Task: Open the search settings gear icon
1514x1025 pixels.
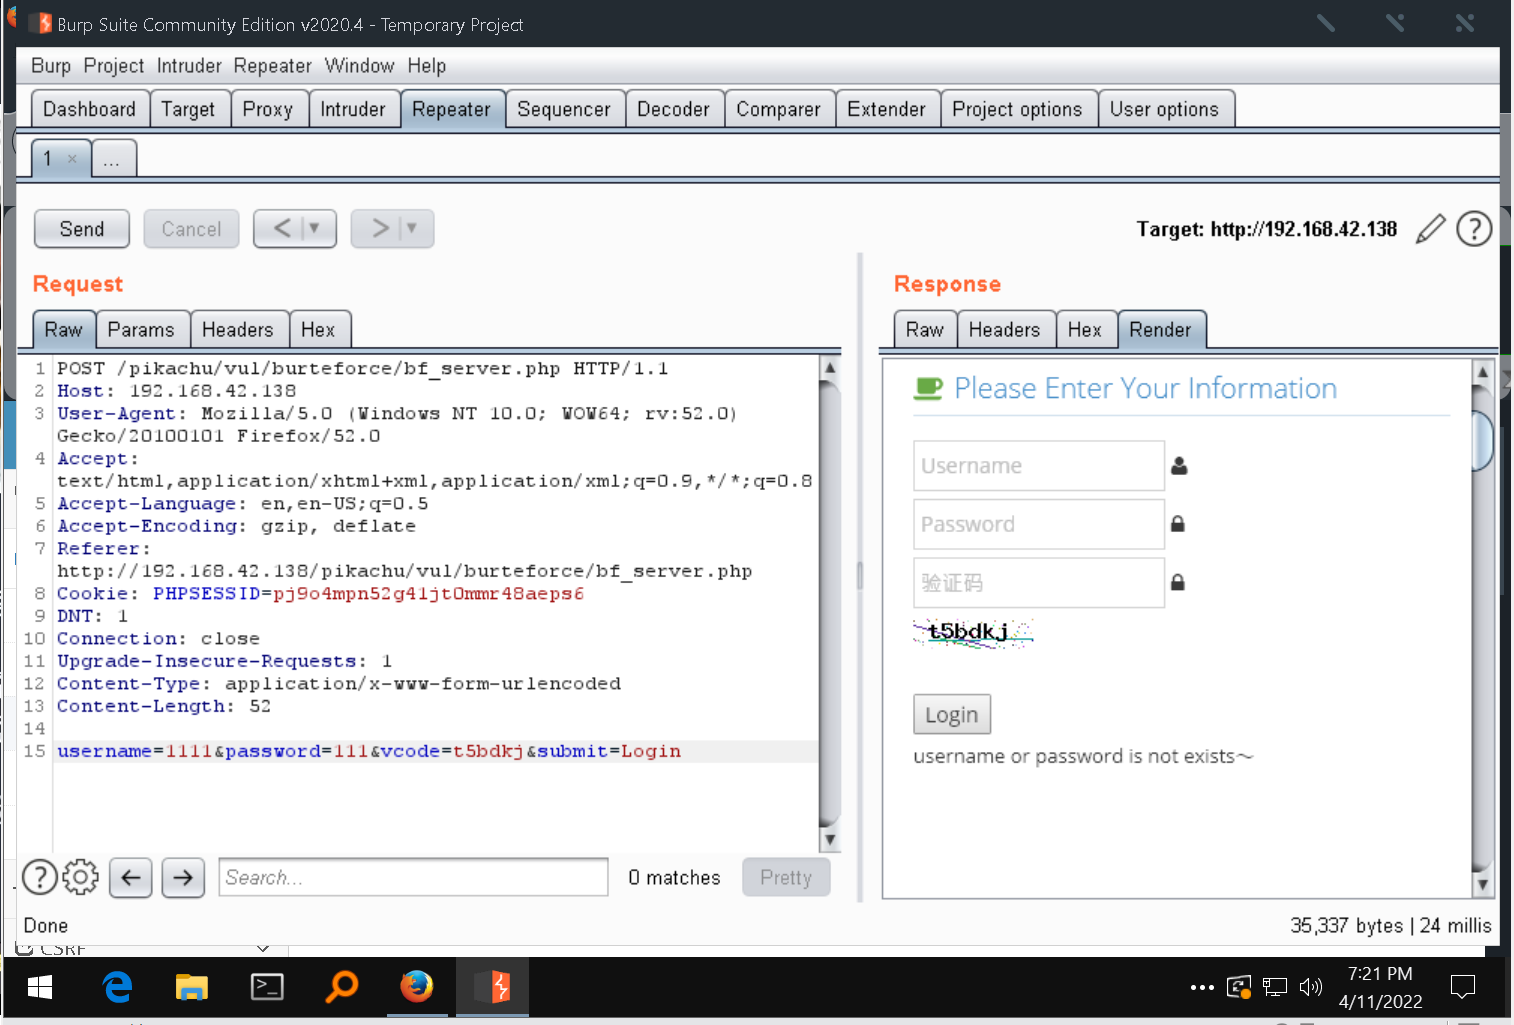Action: (x=80, y=877)
